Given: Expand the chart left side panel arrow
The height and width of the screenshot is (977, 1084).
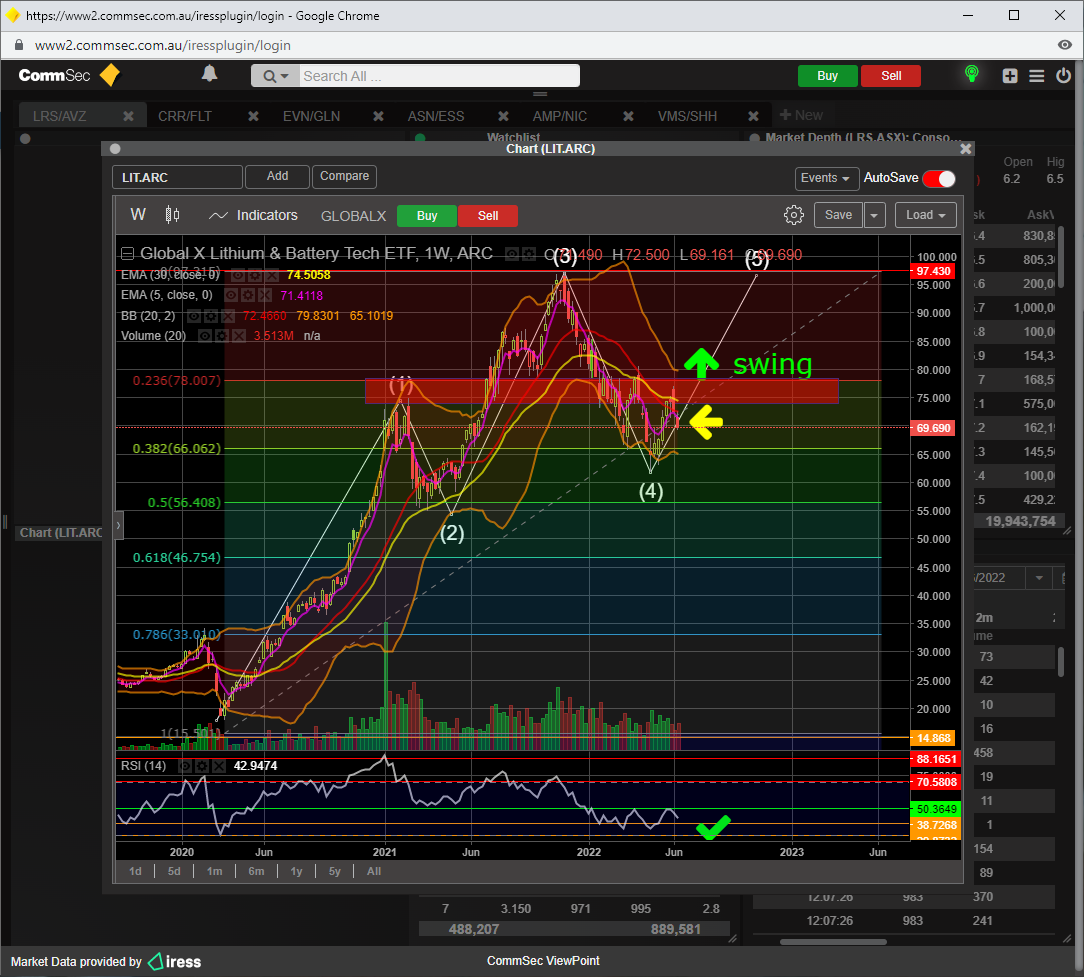Looking at the screenshot, I should [118, 525].
